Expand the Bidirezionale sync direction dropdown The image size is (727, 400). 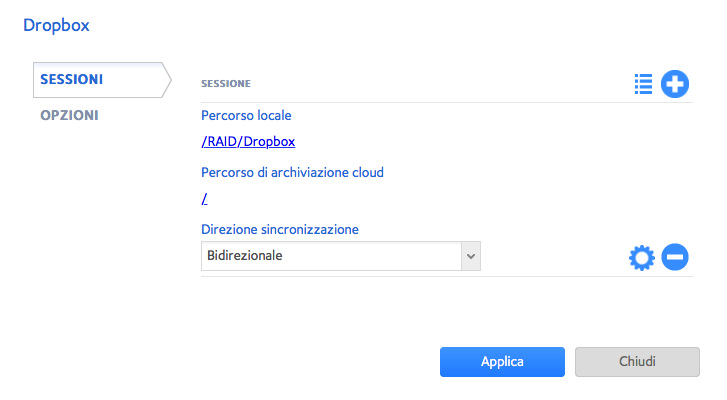coord(340,256)
